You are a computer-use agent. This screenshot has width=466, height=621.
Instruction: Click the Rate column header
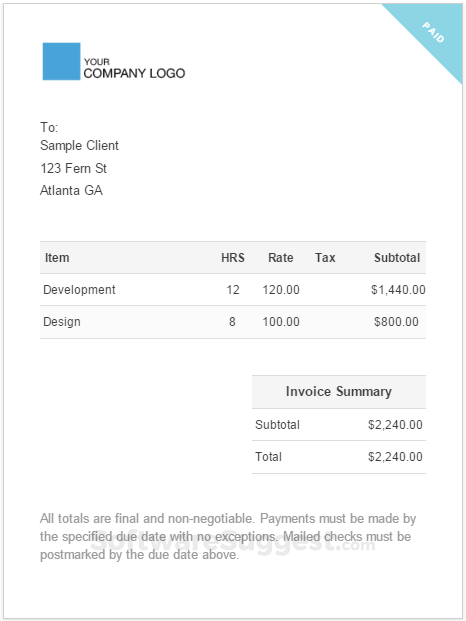point(281,258)
